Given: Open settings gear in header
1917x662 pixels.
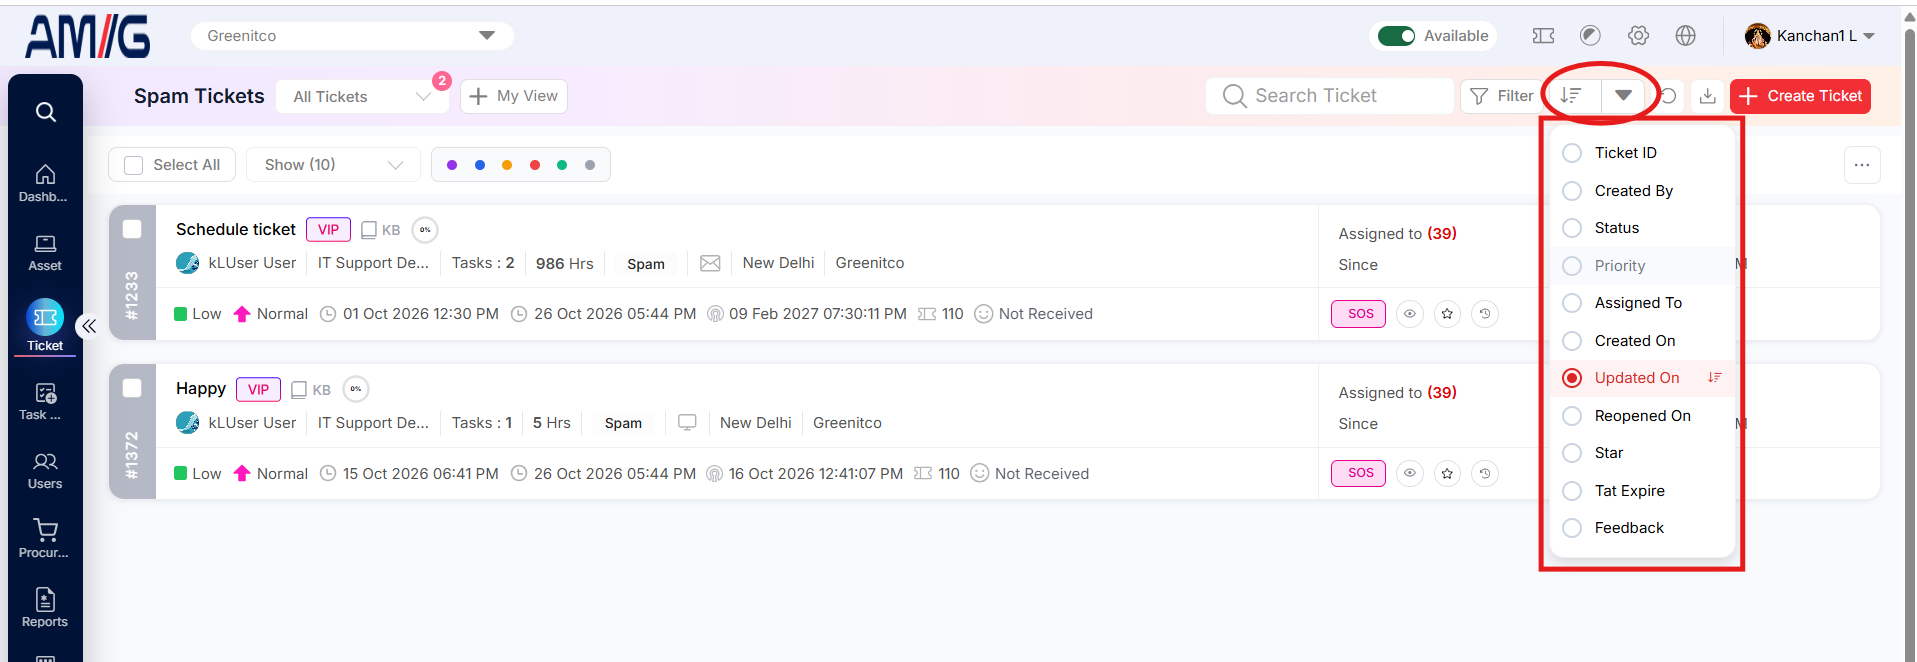Looking at the screenshot, I should (1638, 36).
